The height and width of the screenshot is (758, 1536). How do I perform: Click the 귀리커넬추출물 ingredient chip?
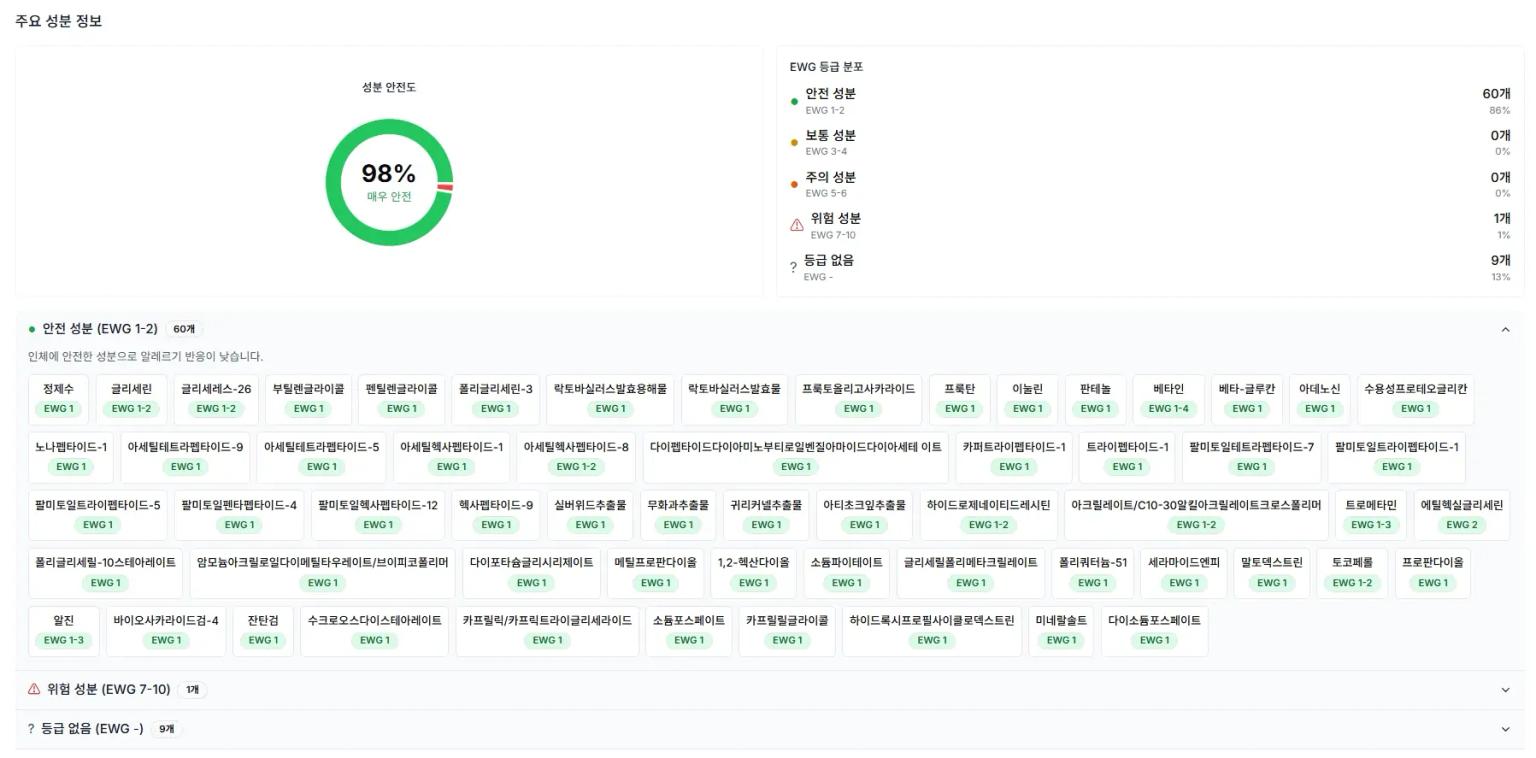pyautogui.click(x=766, y=515)
